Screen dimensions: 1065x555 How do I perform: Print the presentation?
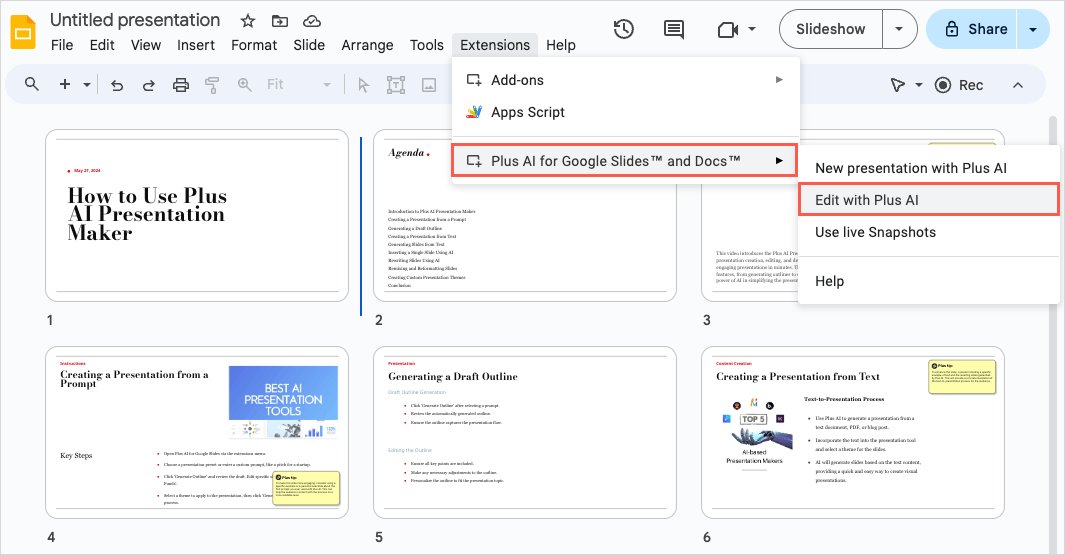(x=181, y=85)
